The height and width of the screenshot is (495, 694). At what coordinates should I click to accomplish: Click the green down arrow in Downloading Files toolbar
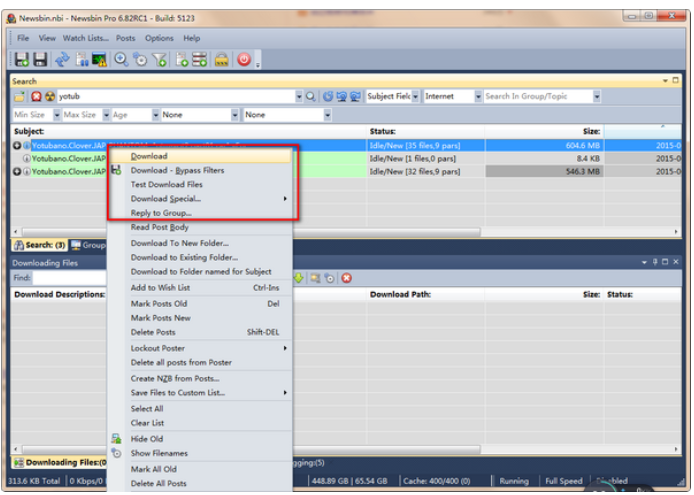click(299, 278)
